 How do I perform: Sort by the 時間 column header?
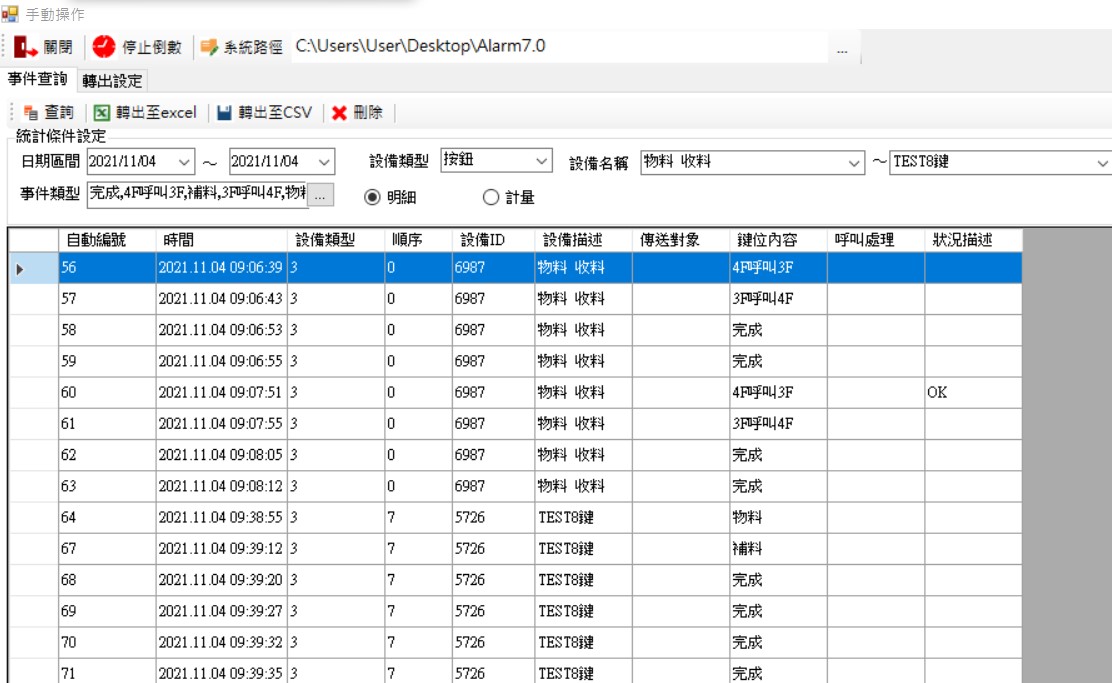(222, 240)
